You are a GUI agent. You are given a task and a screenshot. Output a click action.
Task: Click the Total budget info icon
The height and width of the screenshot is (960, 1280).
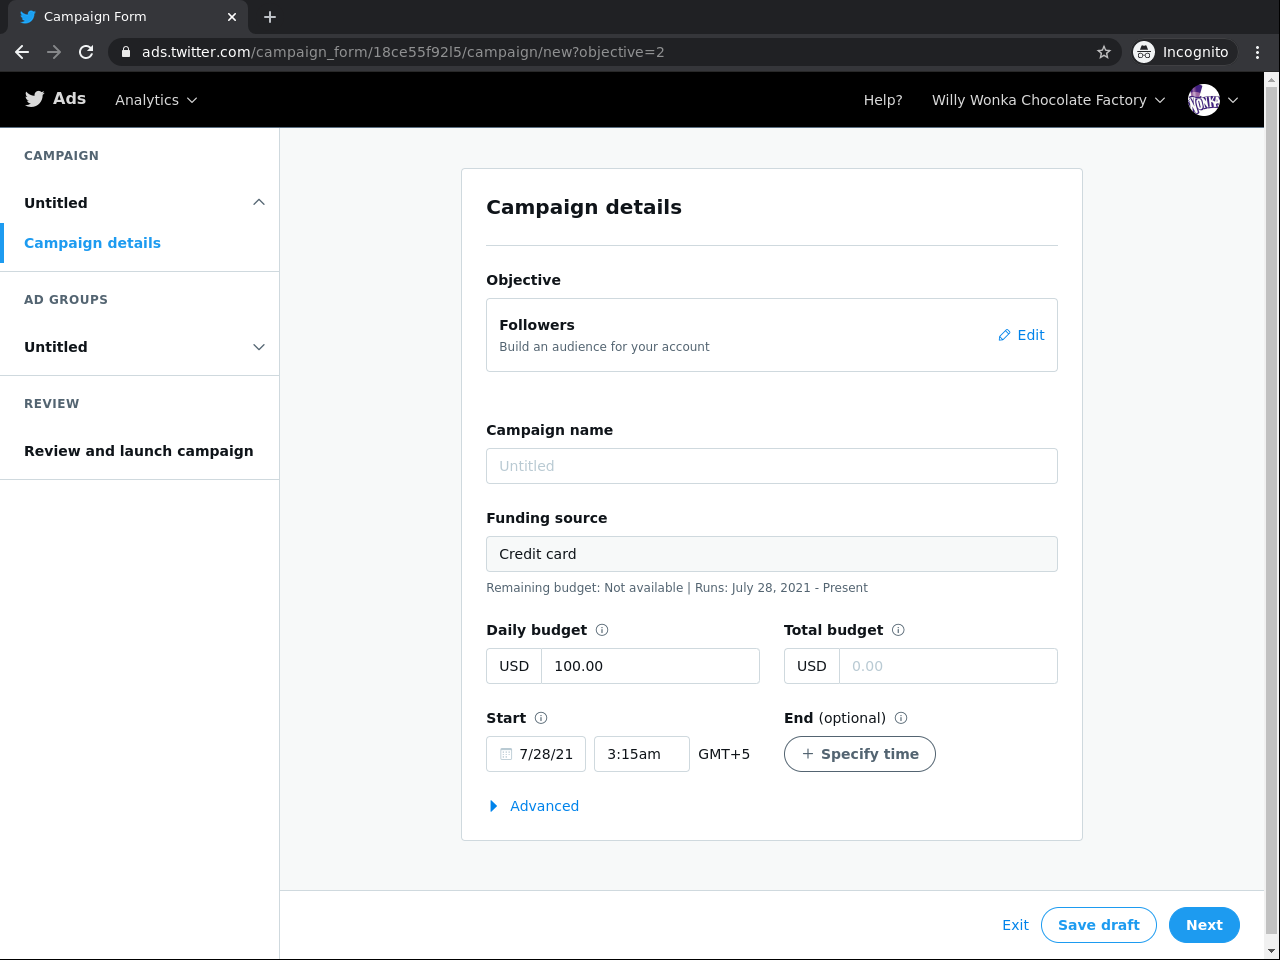[898, 630]
